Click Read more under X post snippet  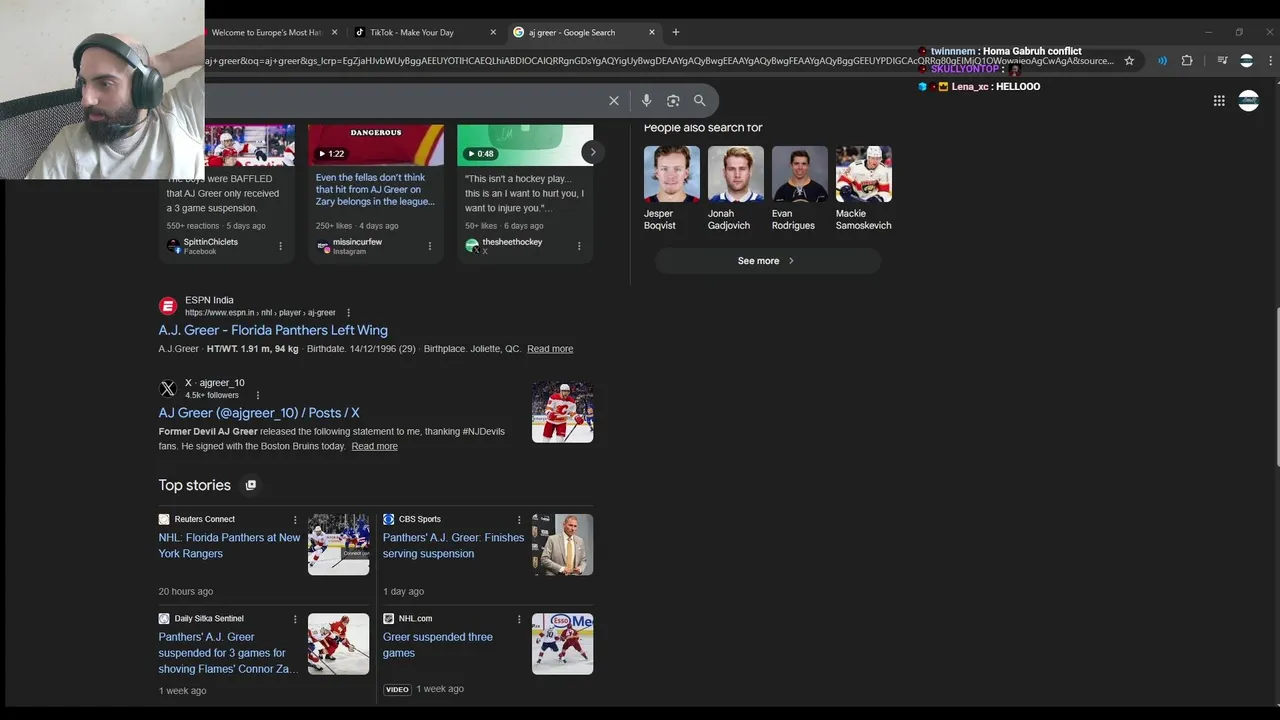pyautogui.click(x=374, y=446)
